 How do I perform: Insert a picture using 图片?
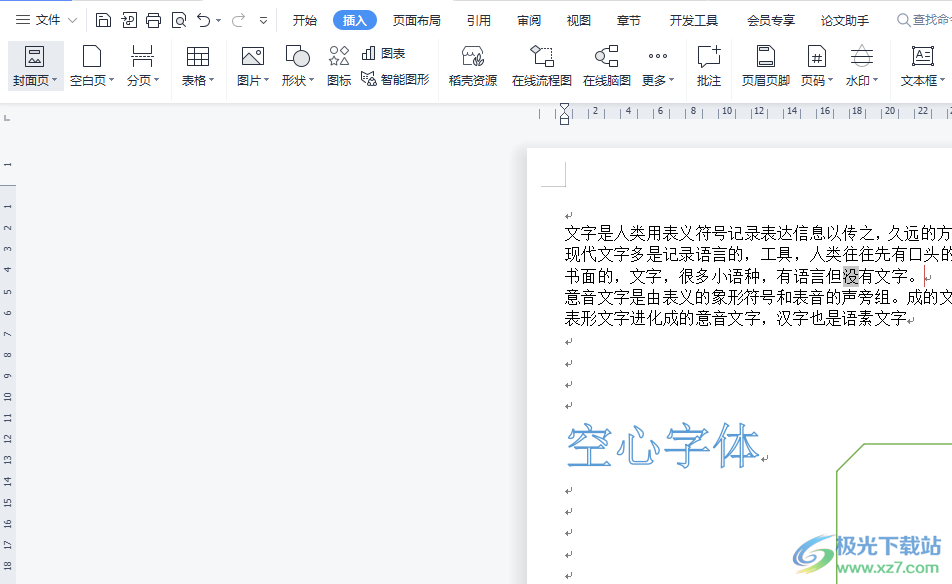point(253,66)
